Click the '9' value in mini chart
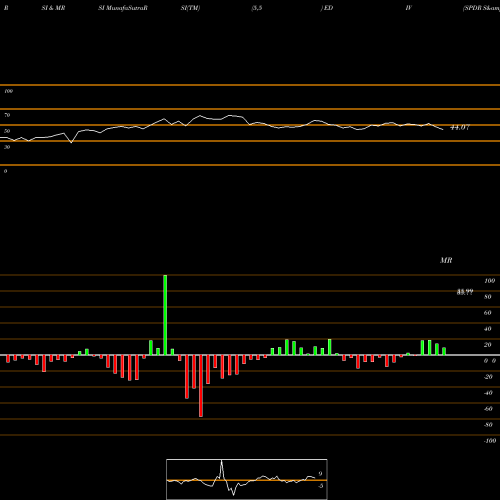Image resolution: width=500 pixels, height=500 pixels. coord(320,474)
